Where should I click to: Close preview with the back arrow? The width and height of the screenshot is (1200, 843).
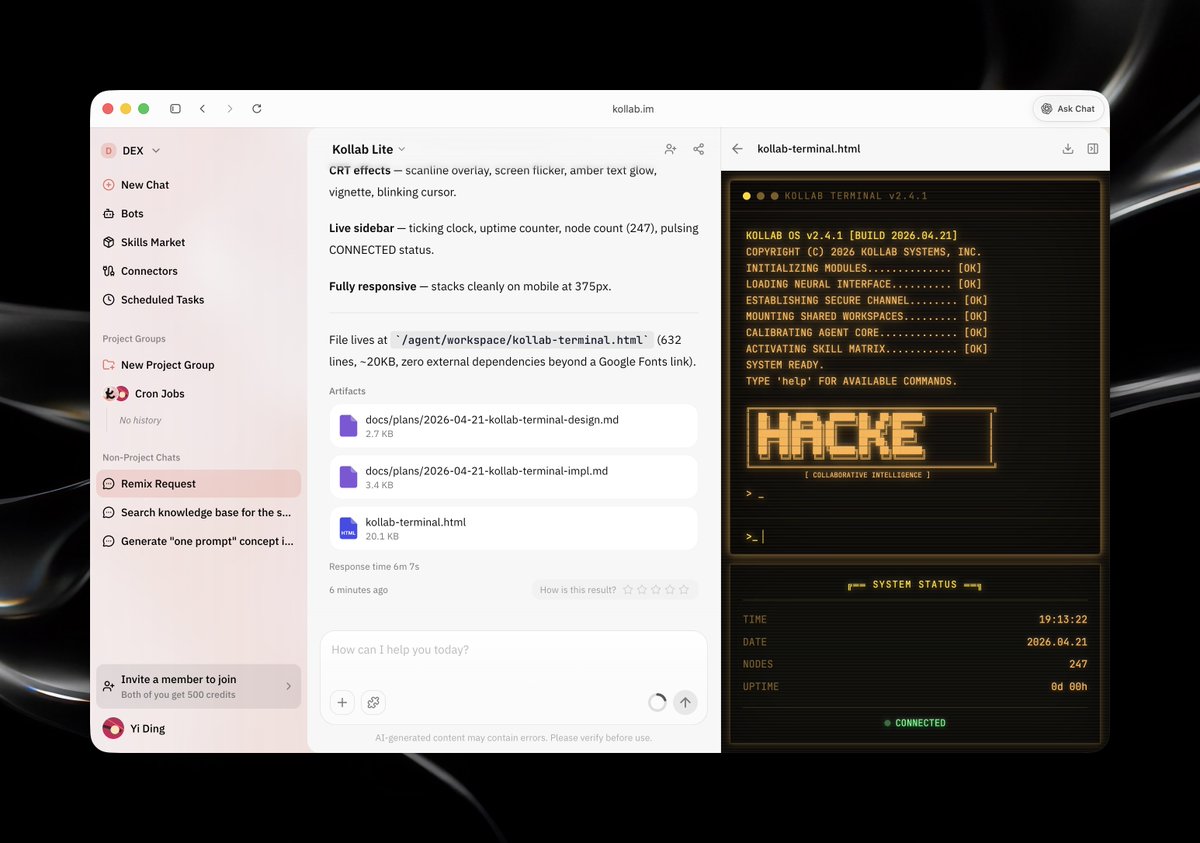pos(738,149)
